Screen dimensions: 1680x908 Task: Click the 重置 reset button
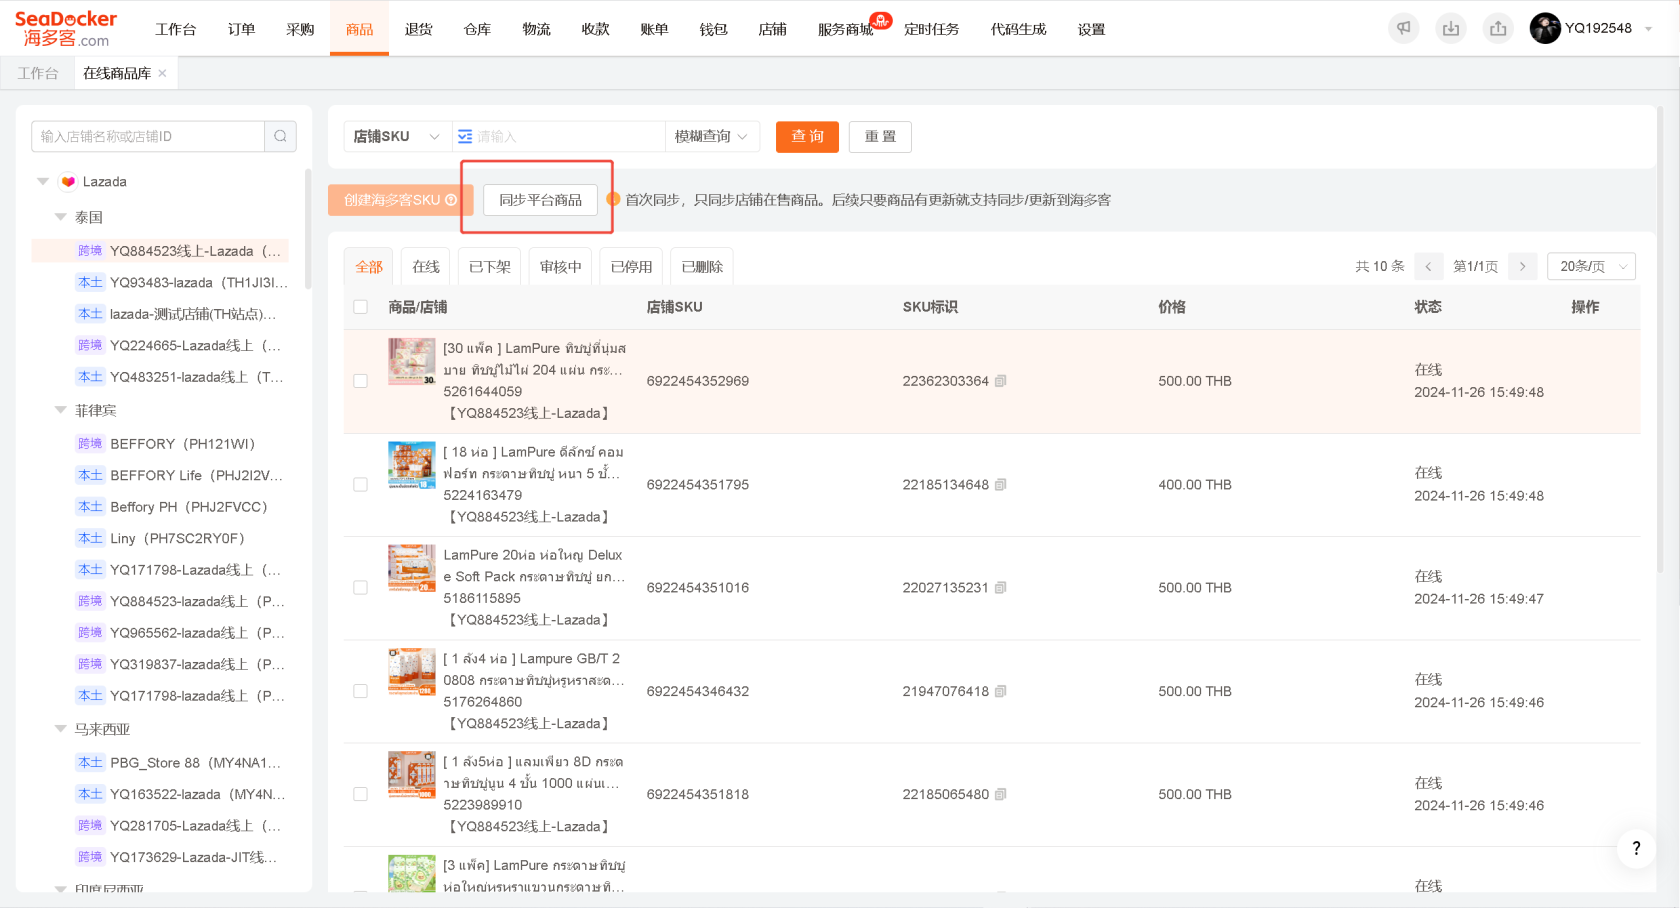click(x=880, y=136)
